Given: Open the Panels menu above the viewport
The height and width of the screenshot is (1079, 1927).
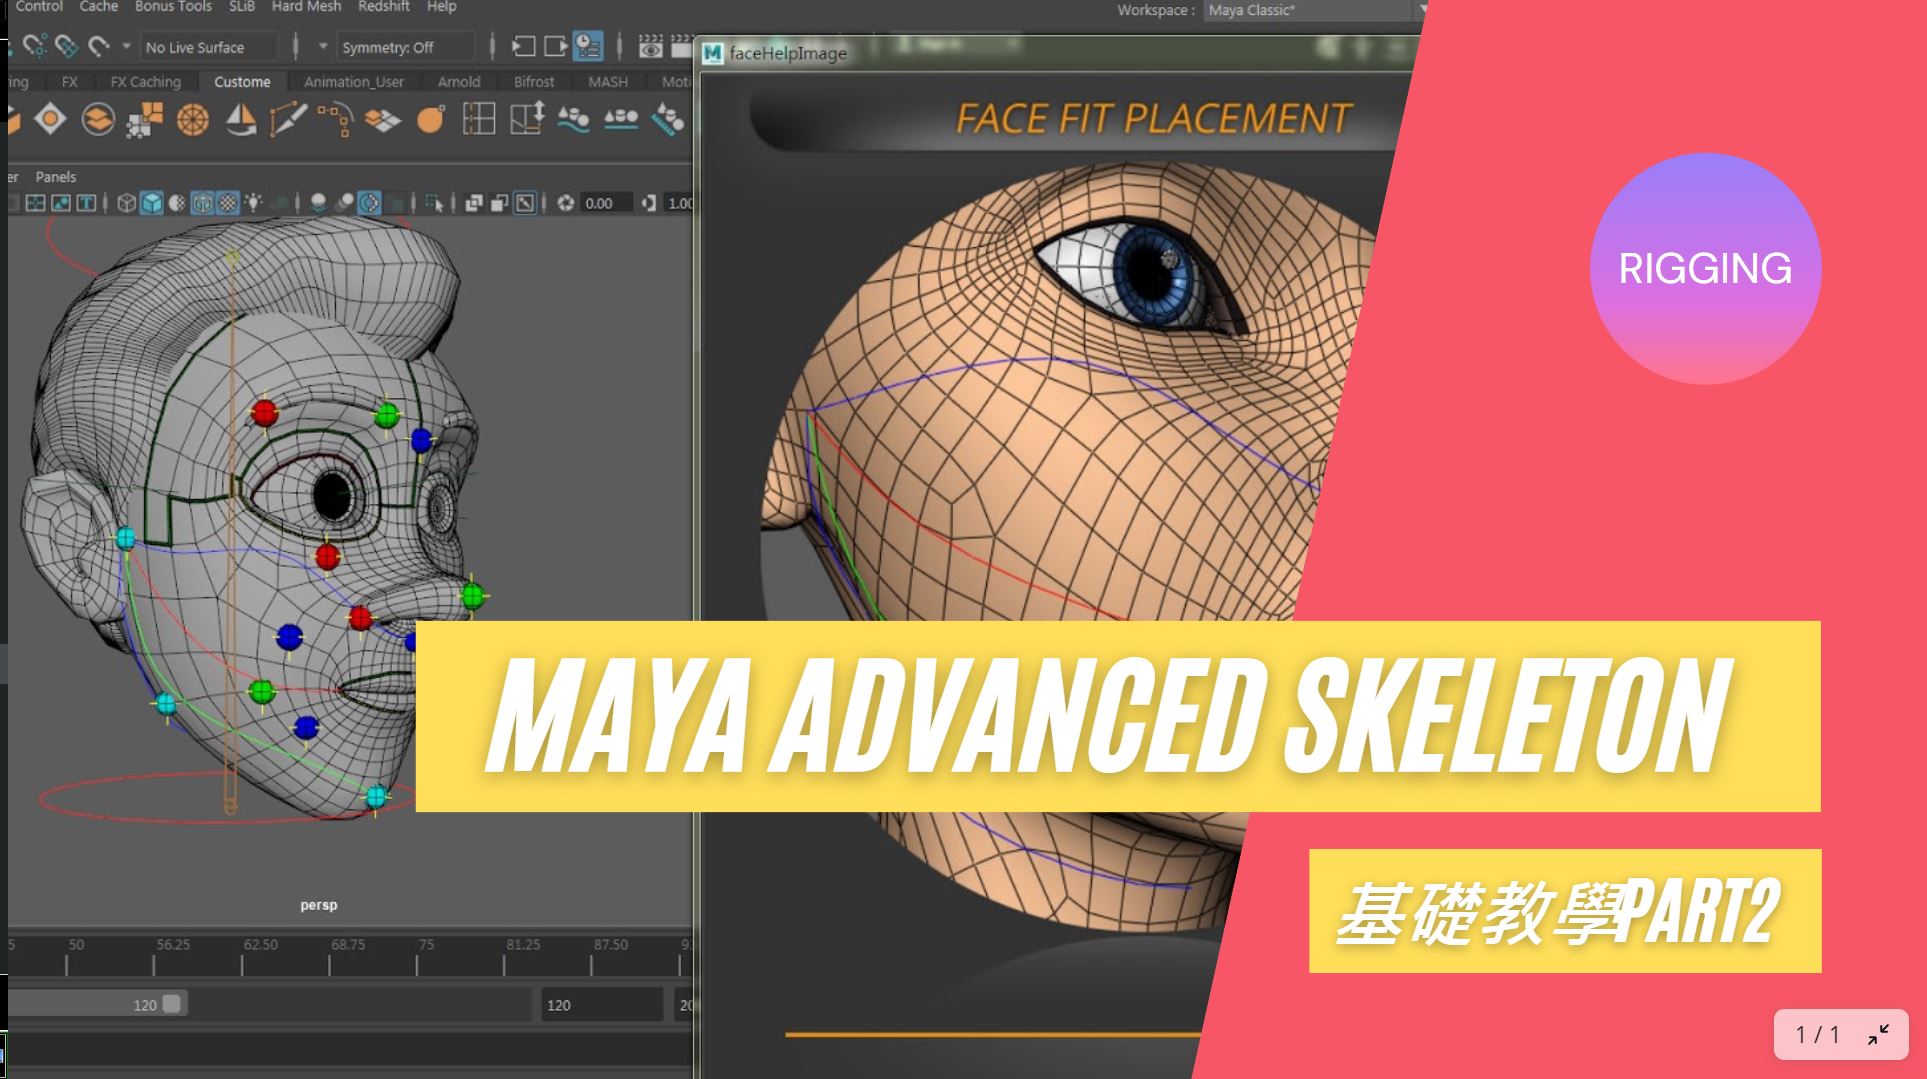Looking at the screenshot, I should pos(55,176).
